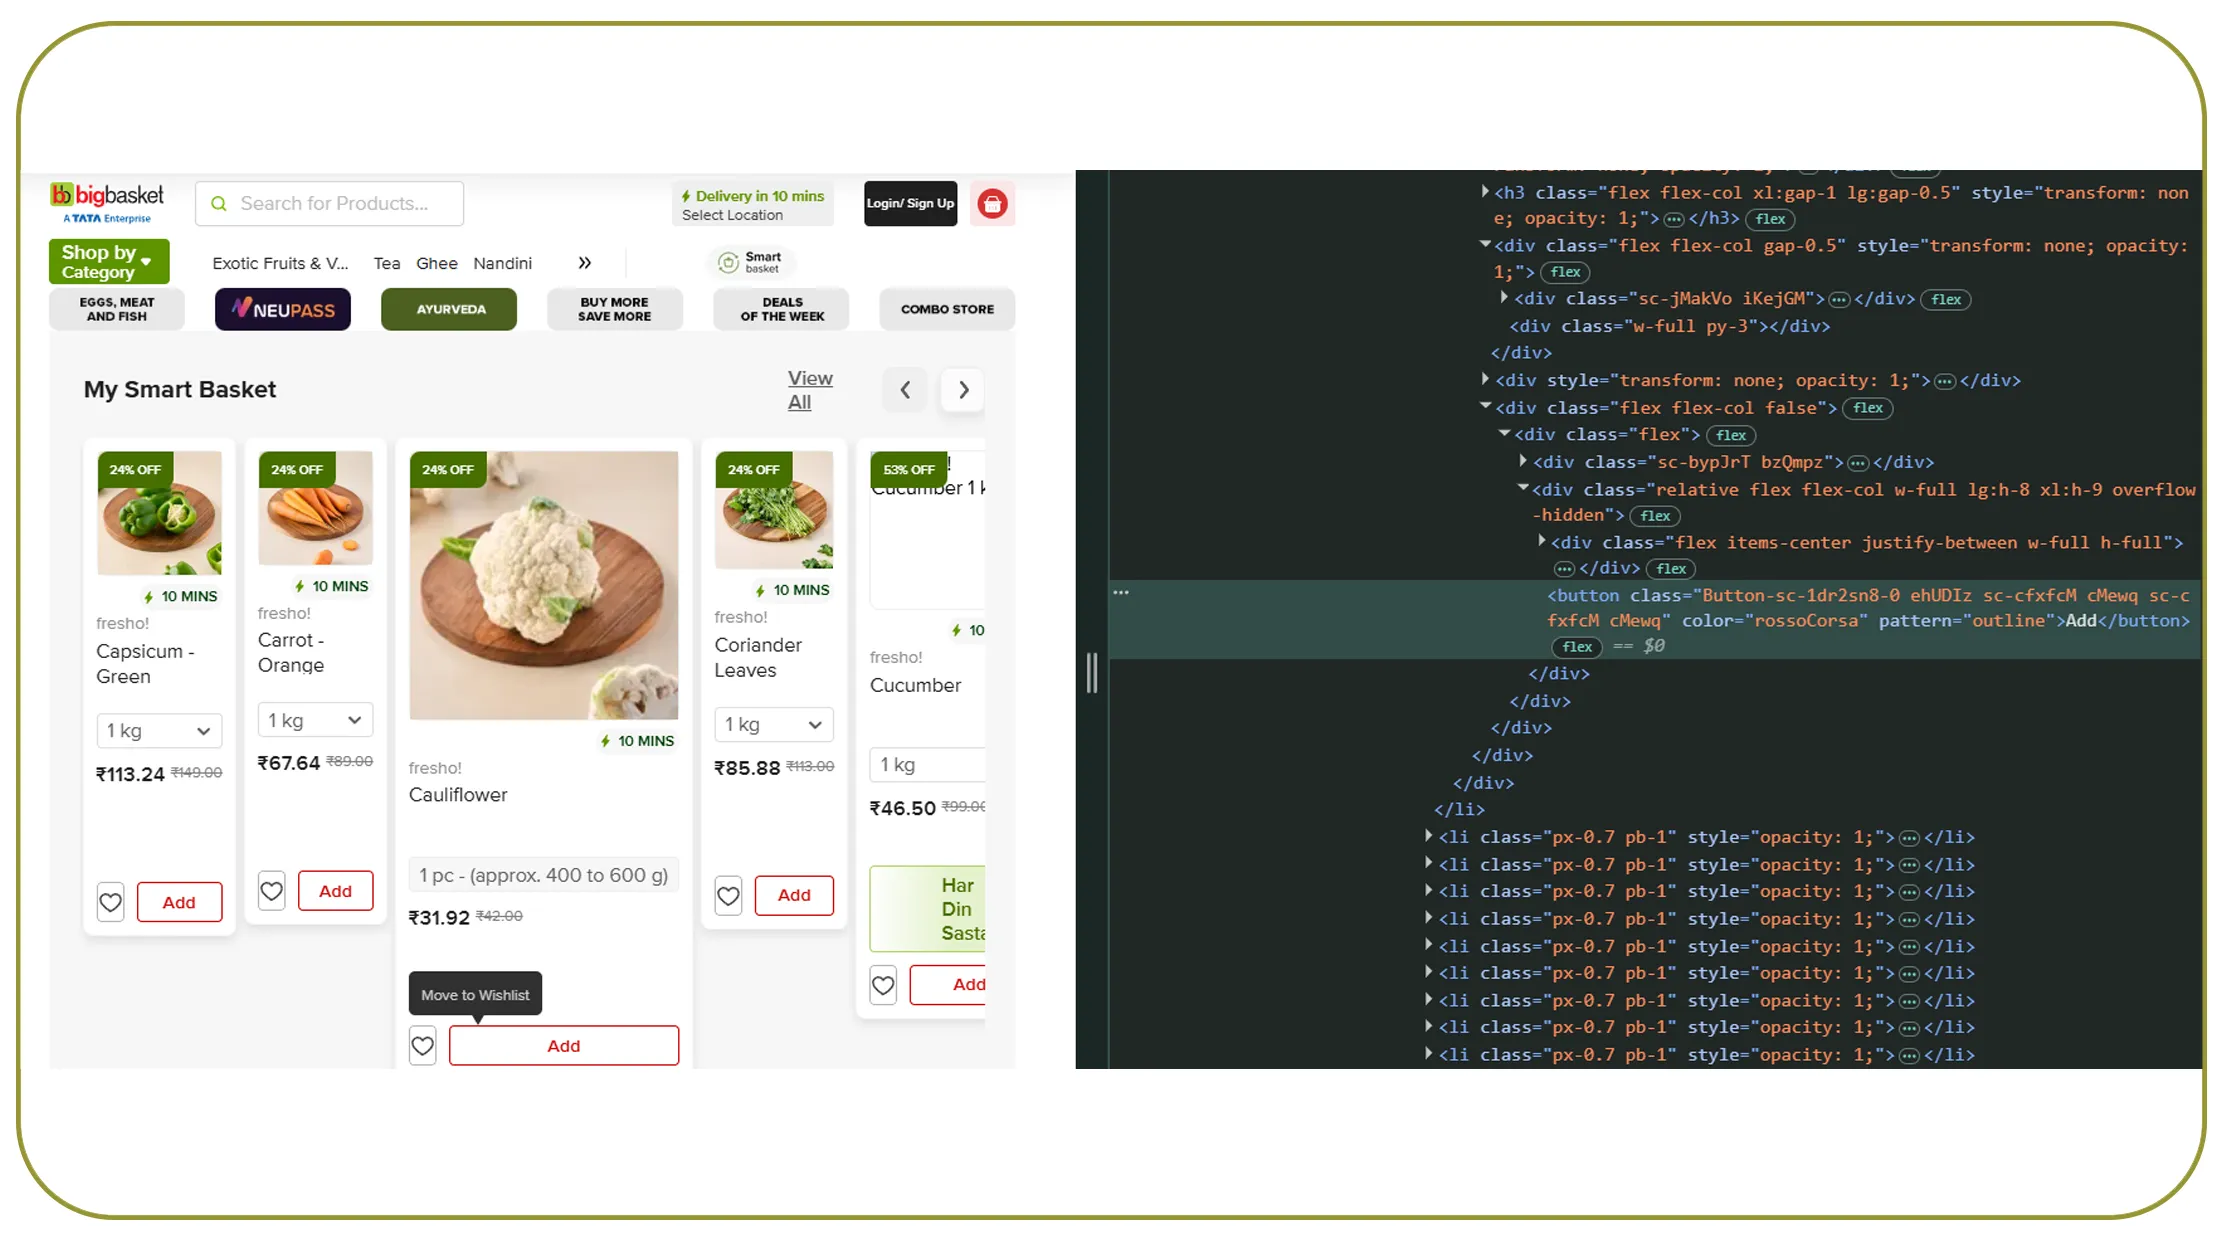This screenshot has width=2223, height=1240.
Task: Open the Combo Store tab
Action: 947,309
